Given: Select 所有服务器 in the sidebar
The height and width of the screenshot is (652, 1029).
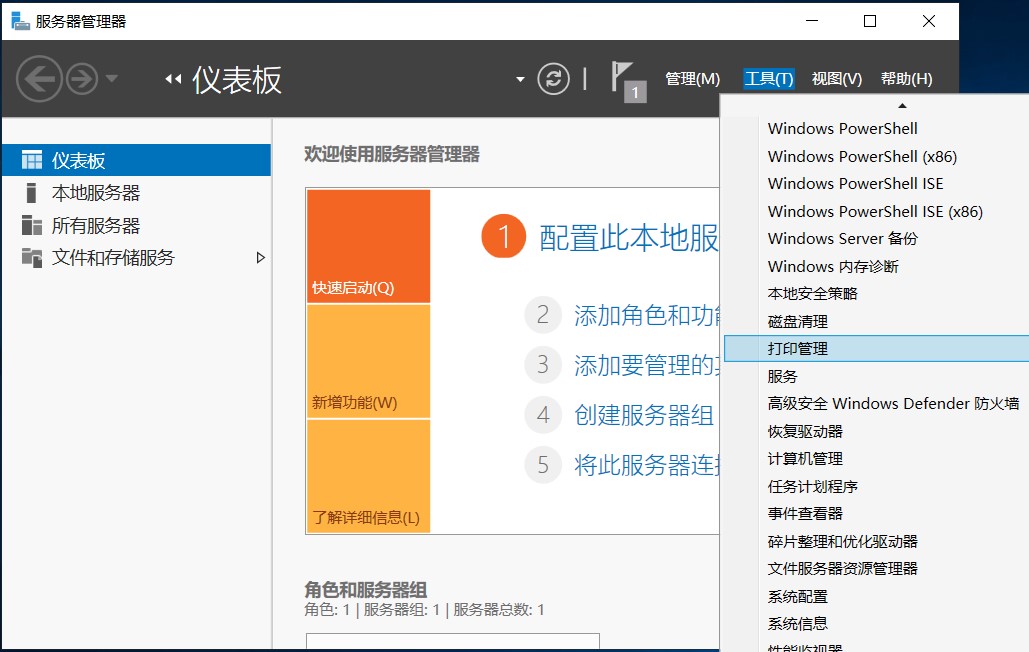Looking at the screenshot, I should click(136, 226).
